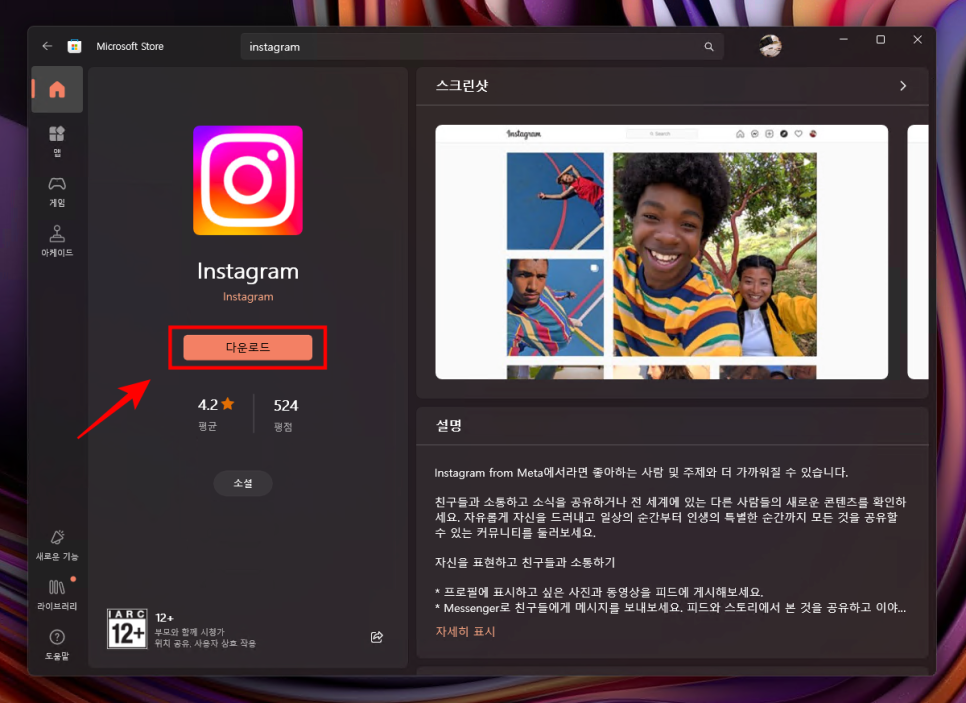Viewport: 966px width, 703px height.
Task: Click the Microsoft Store logo icon
Action: pyautogui.click(x=75, y=46)
